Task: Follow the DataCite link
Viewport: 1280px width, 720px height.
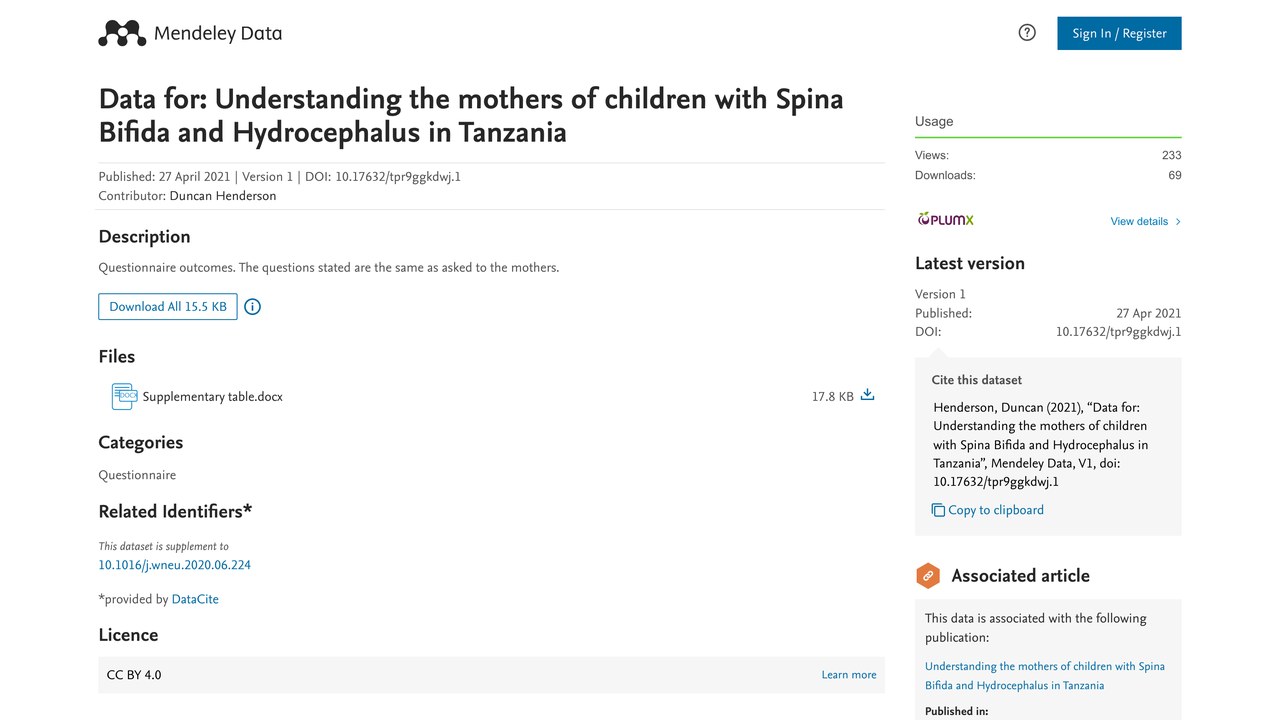Action: pyautogui.click(x=195, y=599)
